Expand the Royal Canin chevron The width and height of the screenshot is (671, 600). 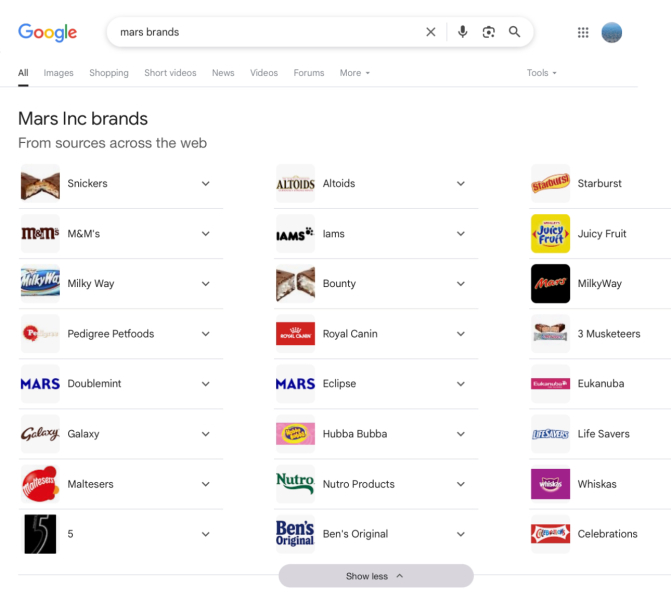click(460, 334)
